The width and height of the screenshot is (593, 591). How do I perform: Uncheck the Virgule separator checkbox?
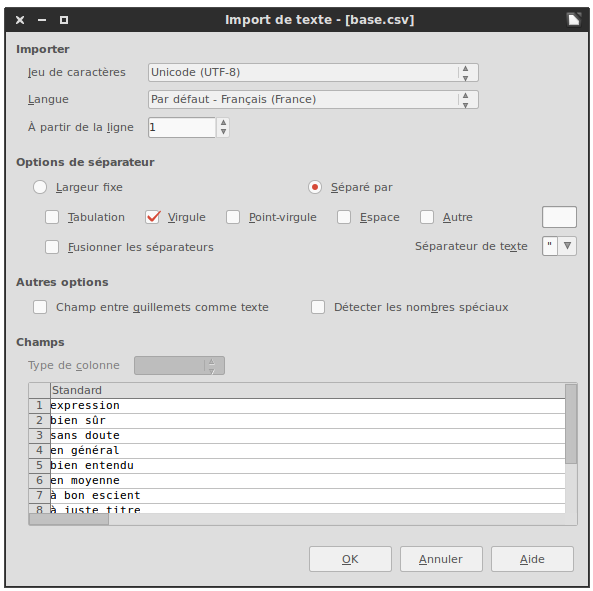click(x=153, y=217)
